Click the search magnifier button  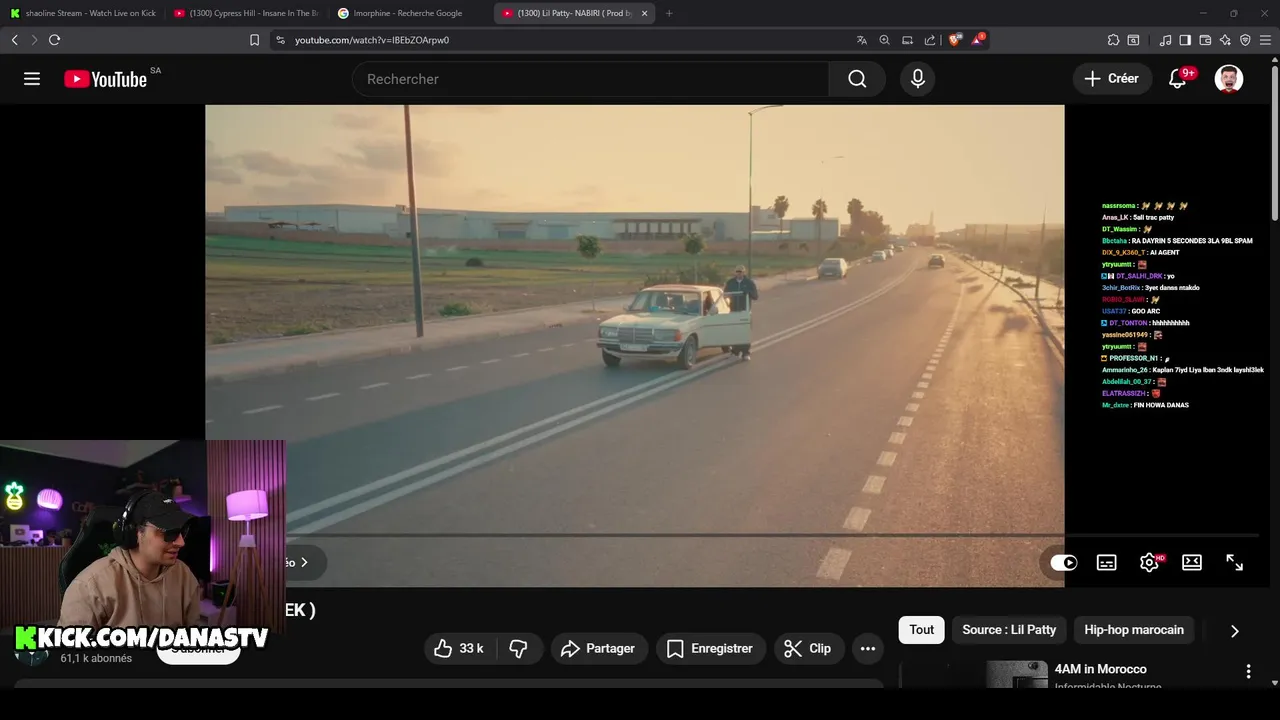coord(857,79)
